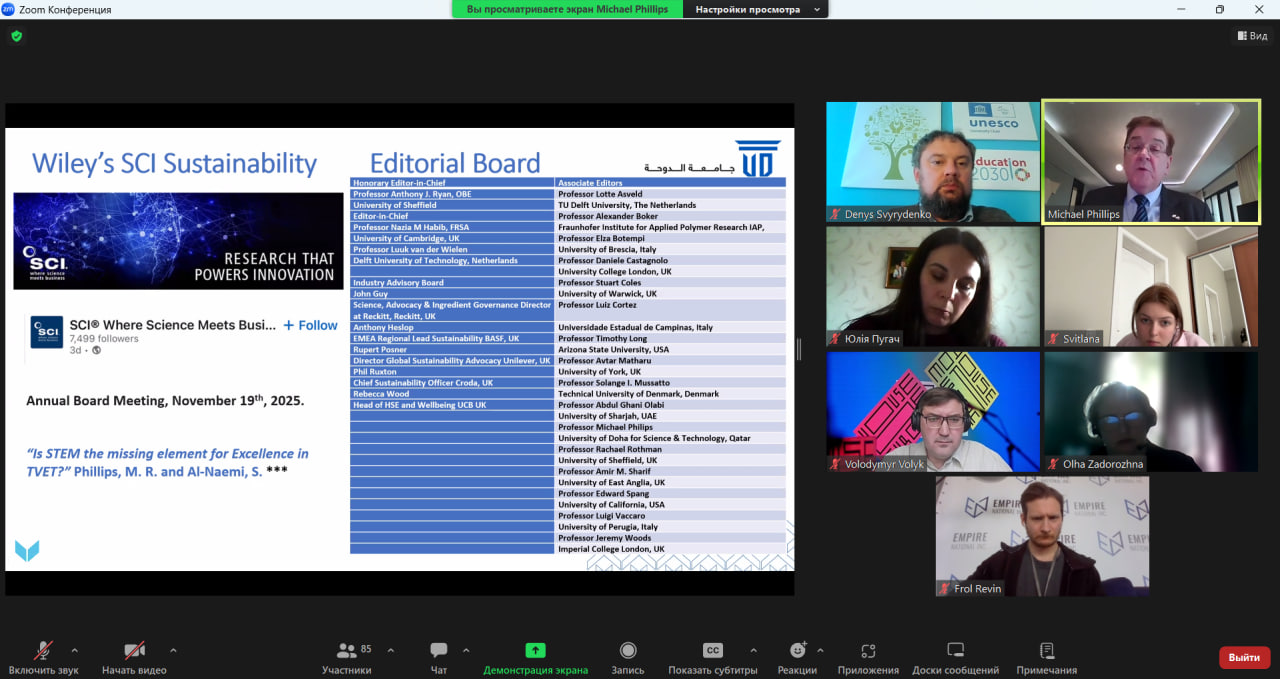Screen dimensions: 1280x679
Task: Click the red Выйти leave button
Action: click(x=1244, y=657)
